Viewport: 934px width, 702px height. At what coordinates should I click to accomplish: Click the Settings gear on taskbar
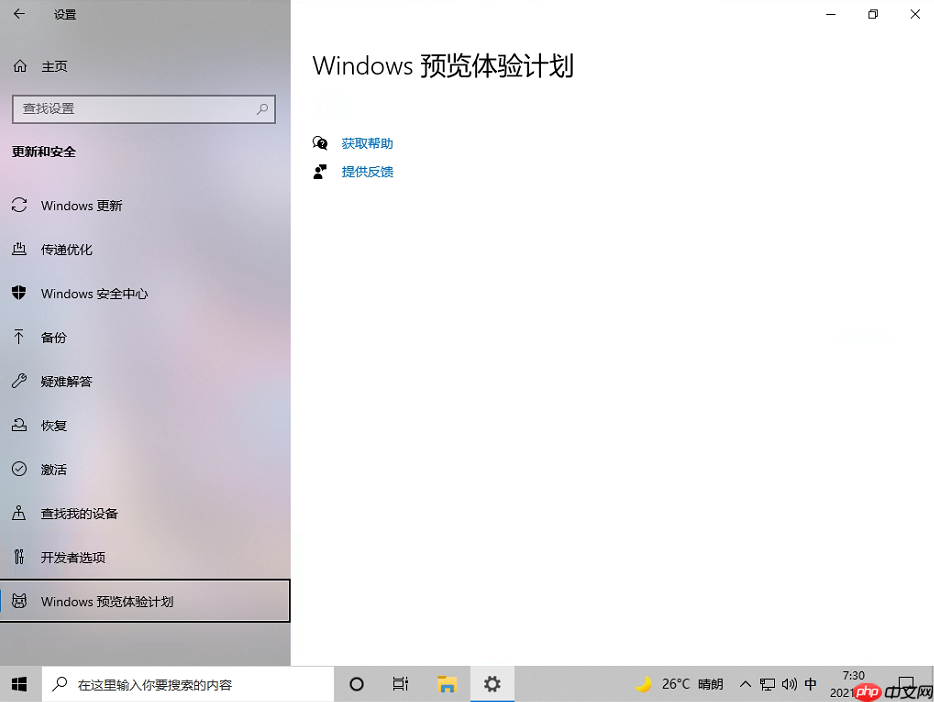point(492,684)
